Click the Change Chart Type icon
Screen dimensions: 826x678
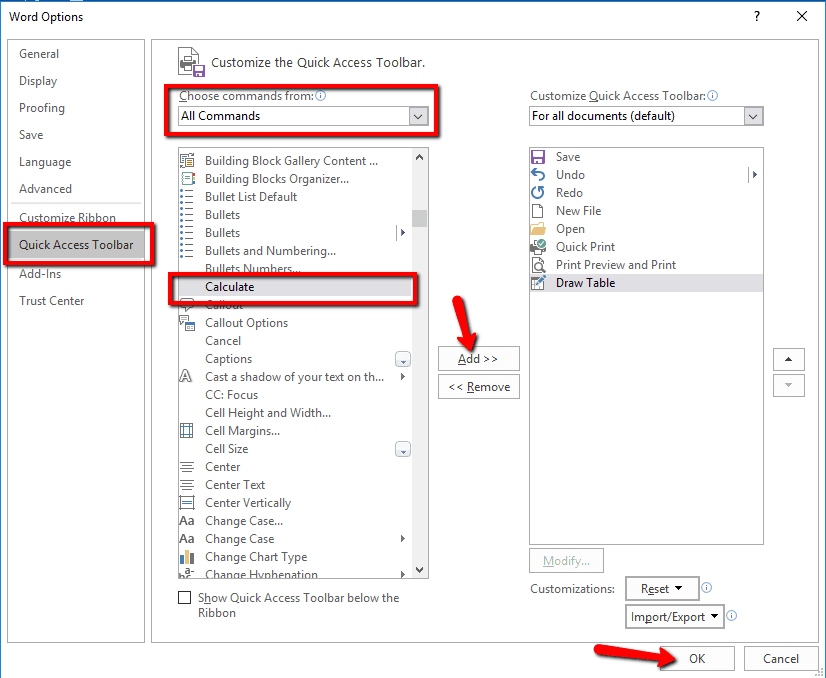pyautogui.click(x=187, y=557)
